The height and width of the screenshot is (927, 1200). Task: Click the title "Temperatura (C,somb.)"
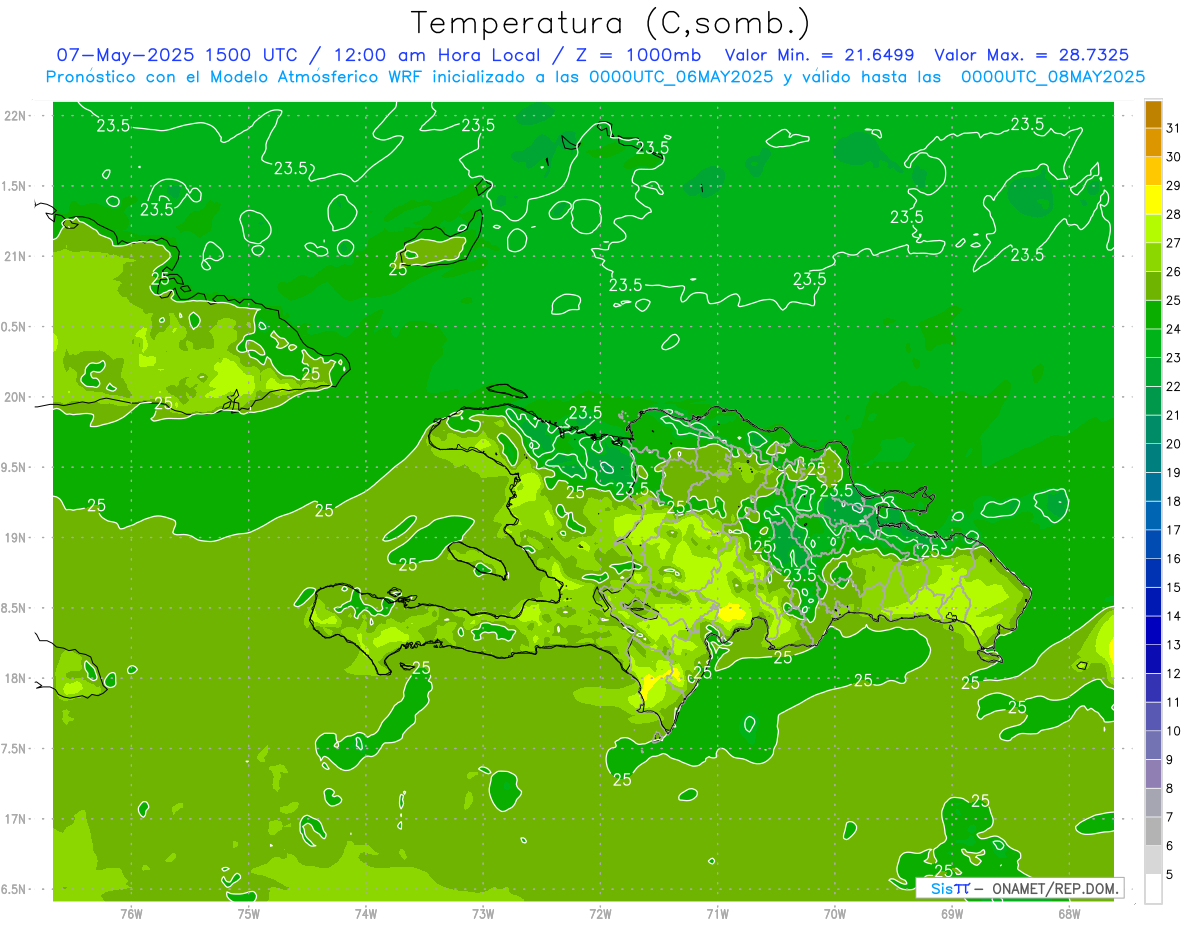(x=611, y=23)
